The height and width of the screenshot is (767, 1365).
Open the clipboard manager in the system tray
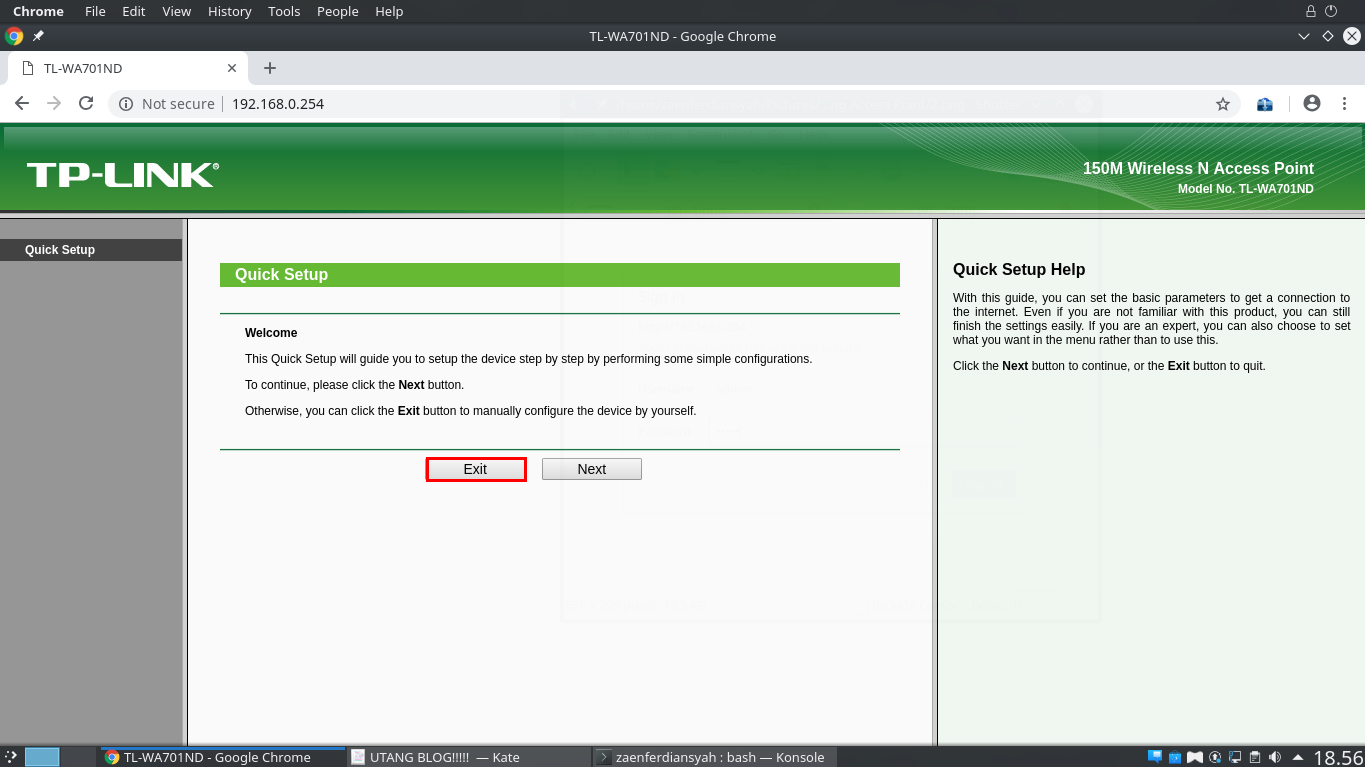1255,757
